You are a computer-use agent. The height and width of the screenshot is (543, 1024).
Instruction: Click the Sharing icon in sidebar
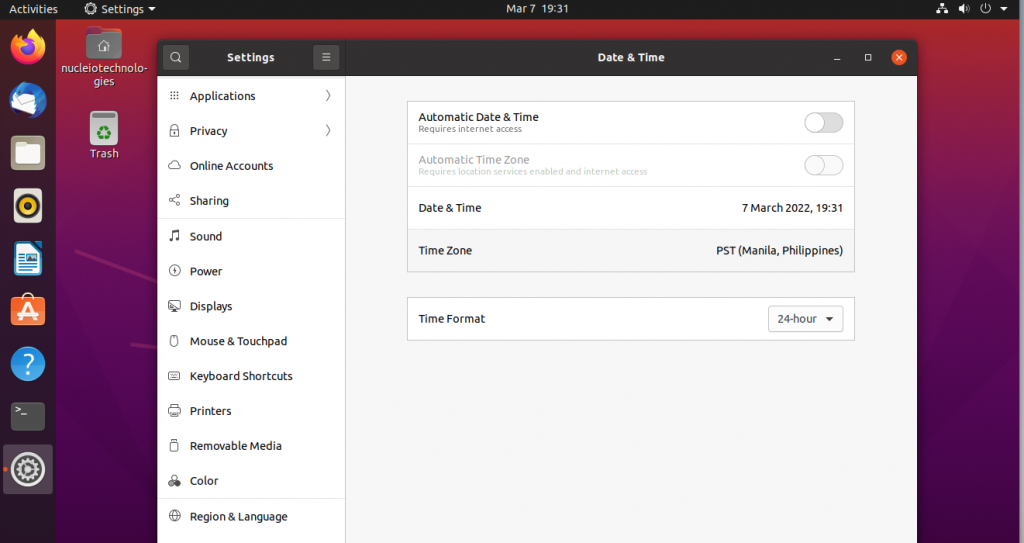[x=174, y=200]
